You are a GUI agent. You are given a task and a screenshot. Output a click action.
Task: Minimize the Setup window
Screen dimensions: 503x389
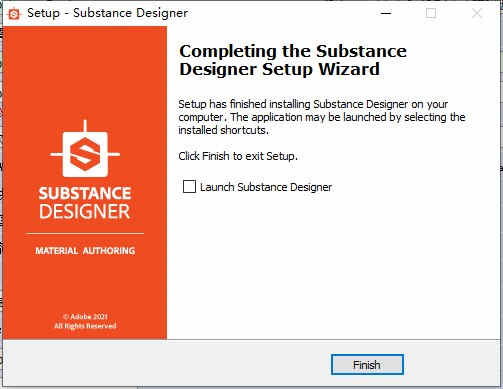(386, 13)
